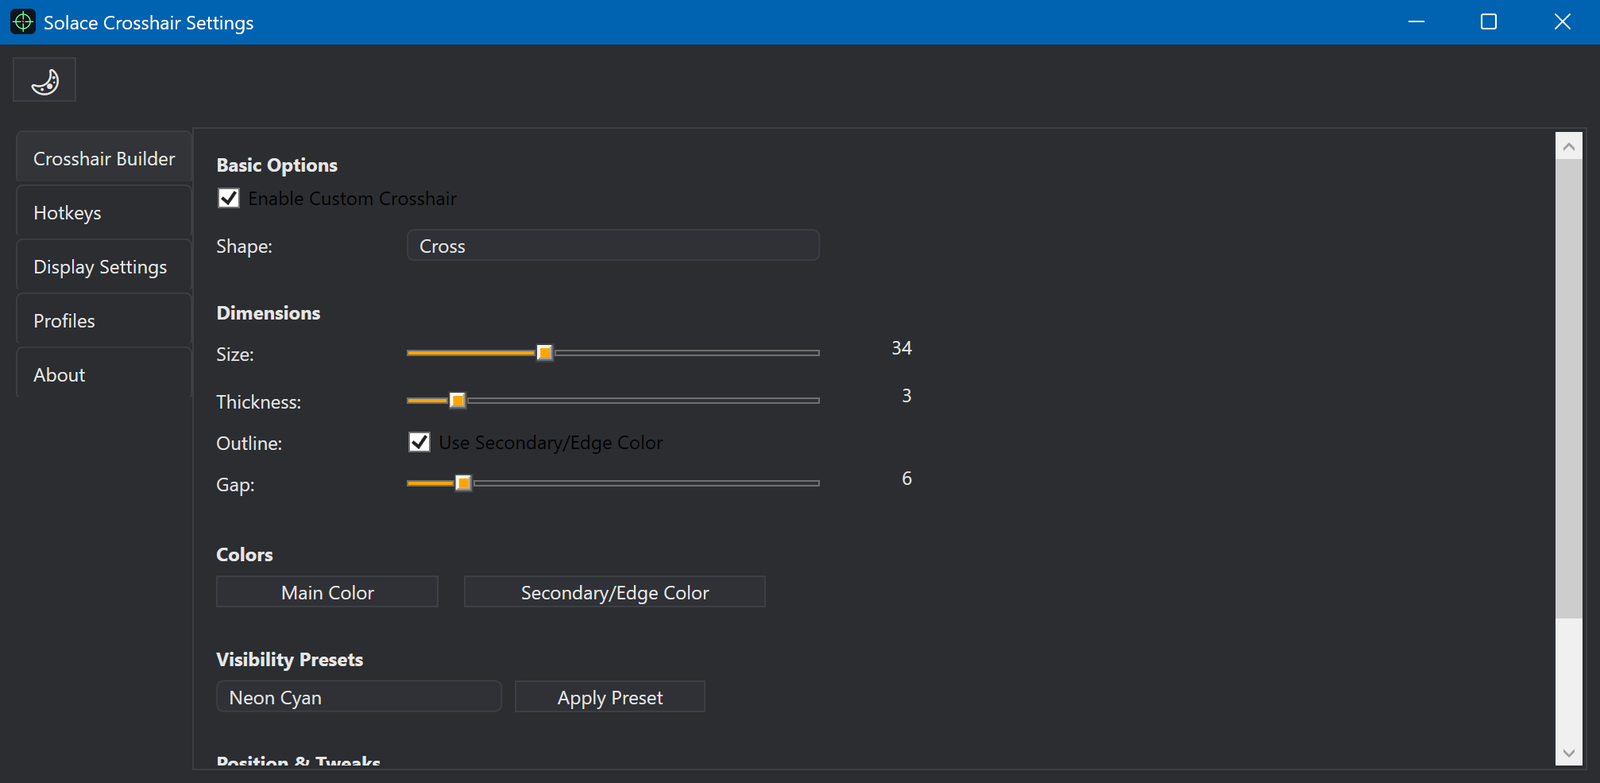Expand the Neon Cyan preset dropdown
Screen dimensions: 1600x783
coord(359,696)
